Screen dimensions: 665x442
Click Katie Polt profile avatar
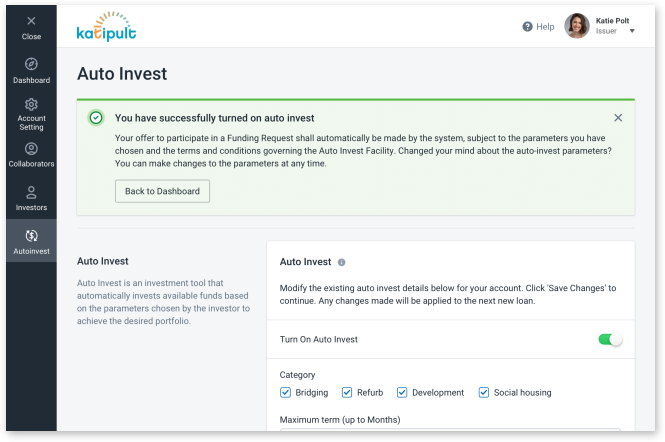click(577, 26)
